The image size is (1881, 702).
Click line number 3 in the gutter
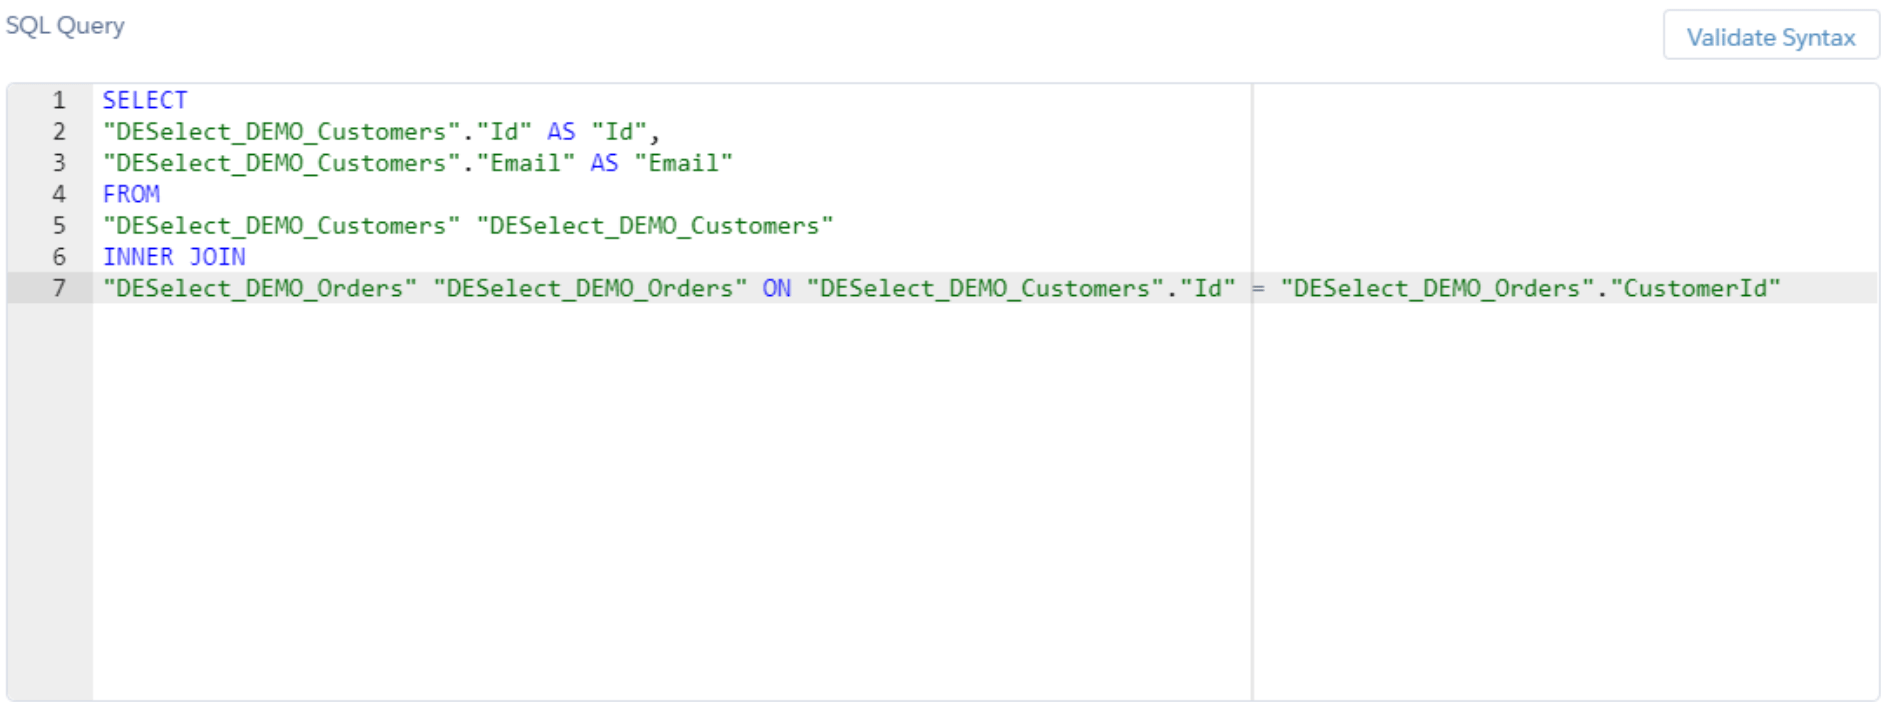59,163
